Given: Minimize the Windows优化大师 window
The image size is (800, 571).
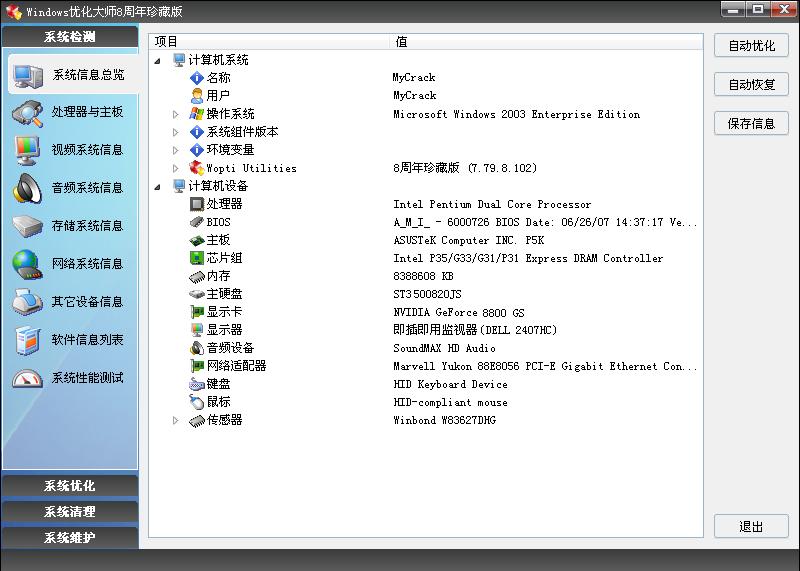Looking at the screenshot, I should click(x=733, y=10).
